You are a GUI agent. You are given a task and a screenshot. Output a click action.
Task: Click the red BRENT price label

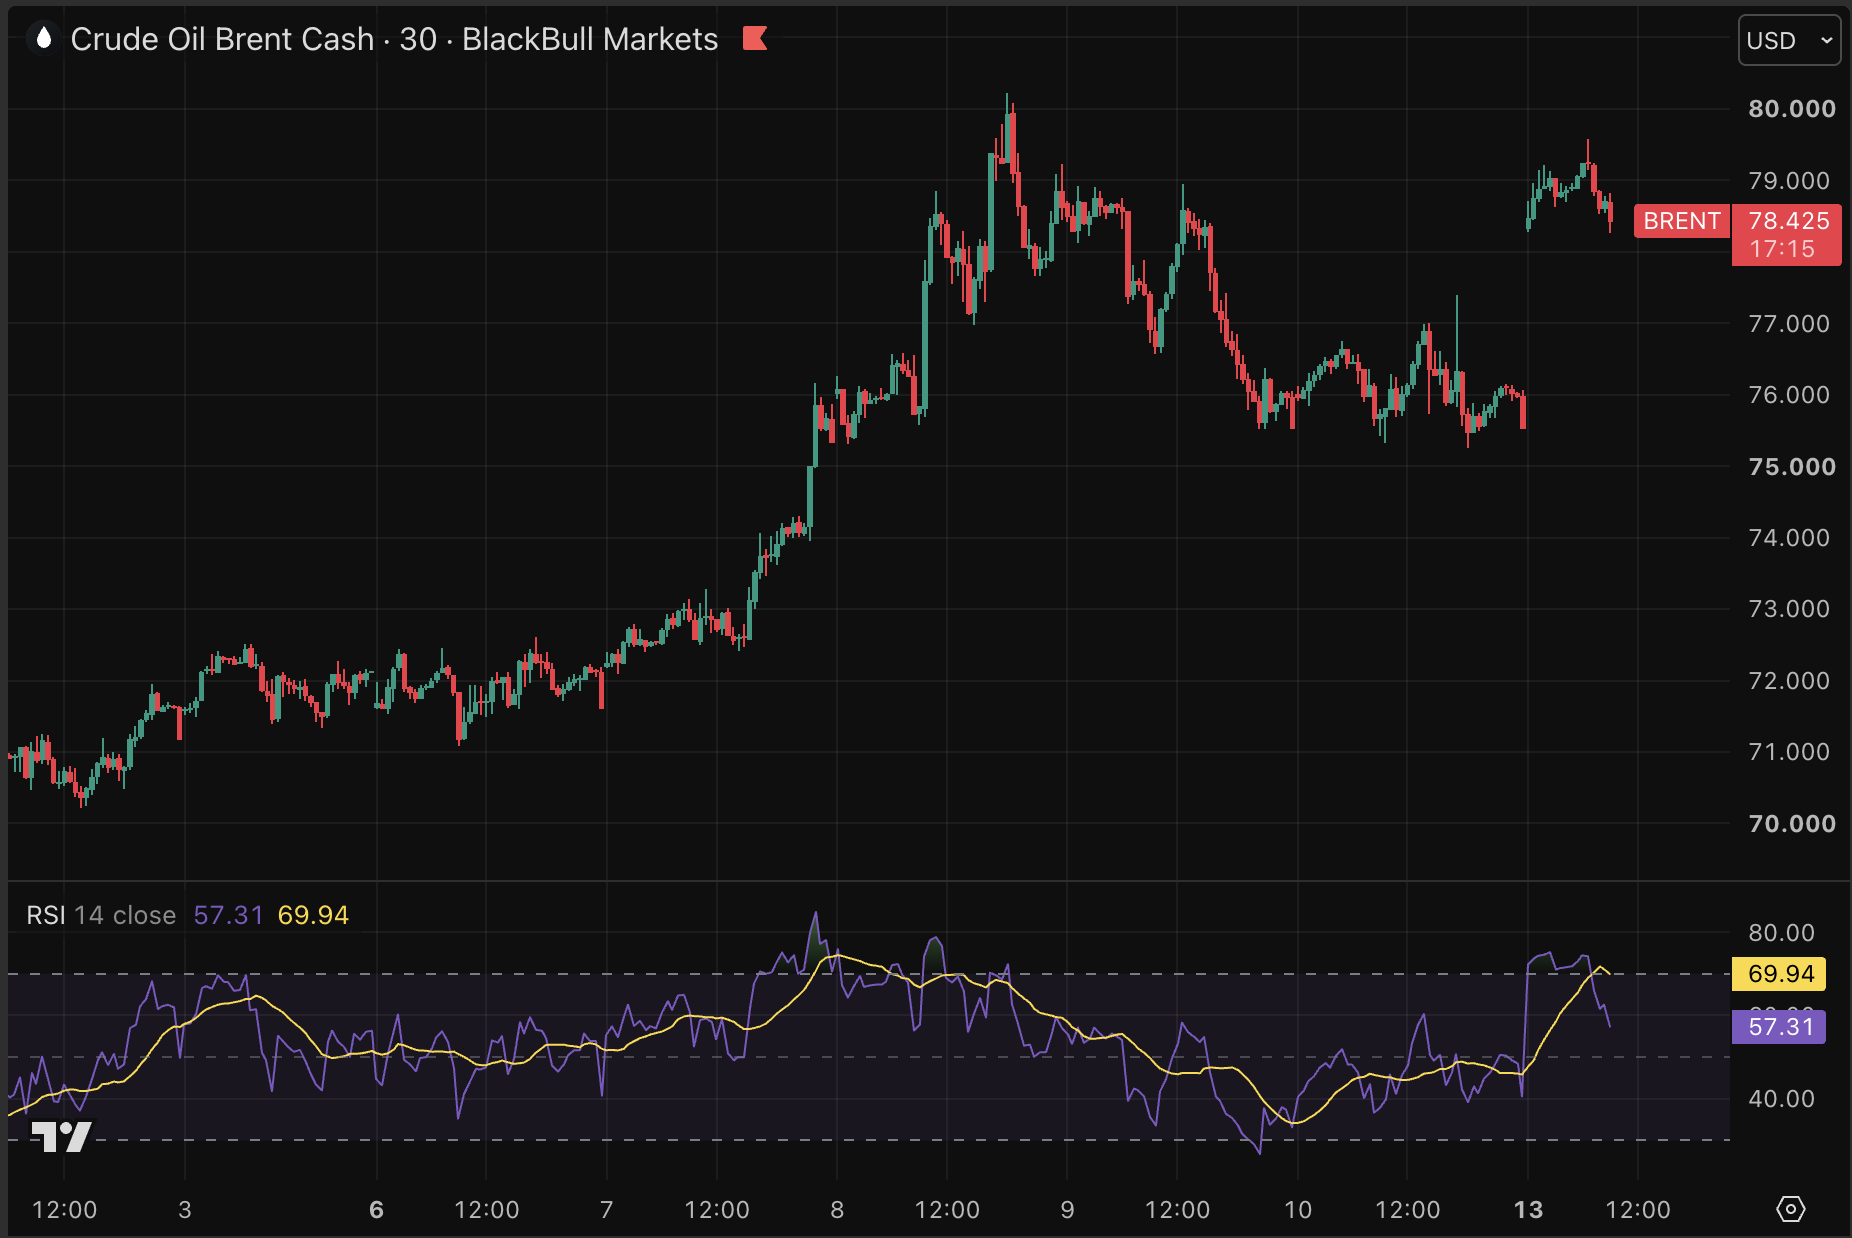pyautogui.click(x=1682, y=221)
